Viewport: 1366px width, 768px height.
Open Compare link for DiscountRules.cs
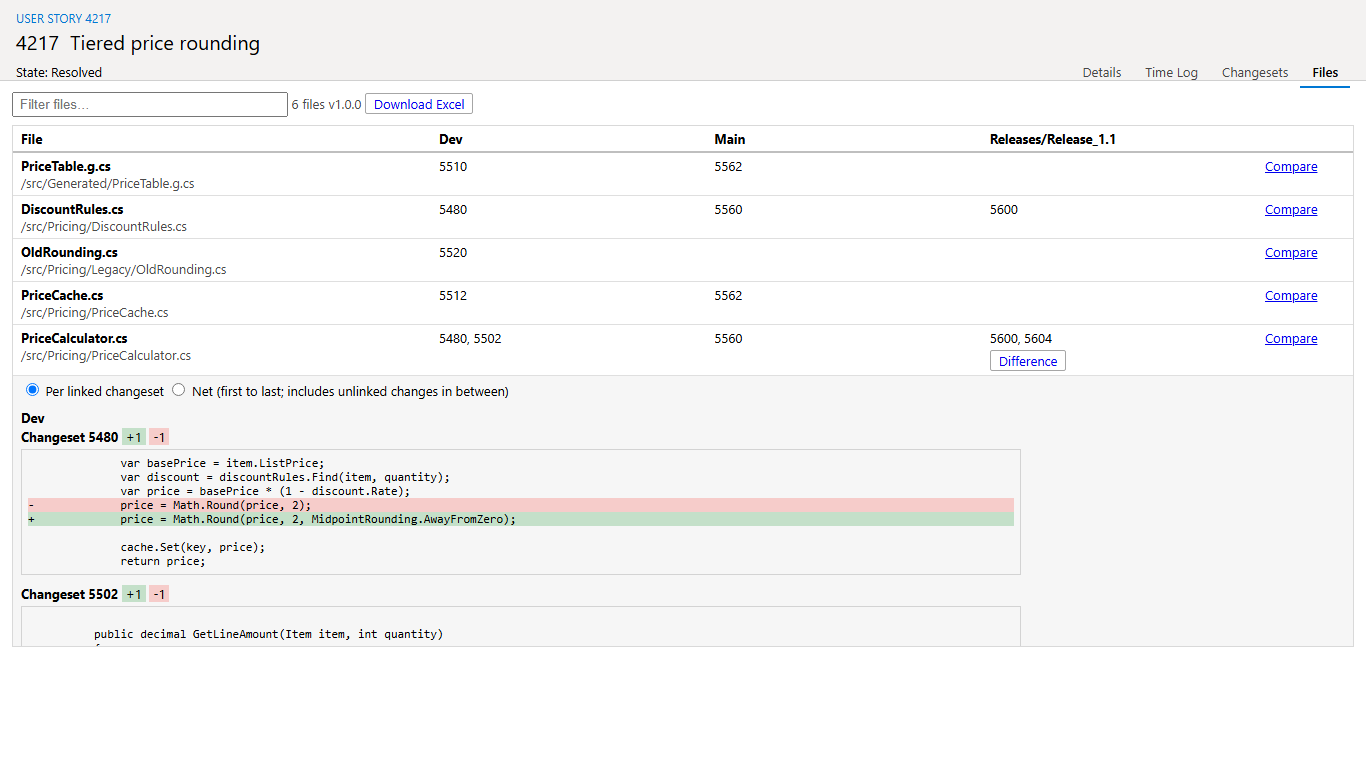coord(1291,210)
